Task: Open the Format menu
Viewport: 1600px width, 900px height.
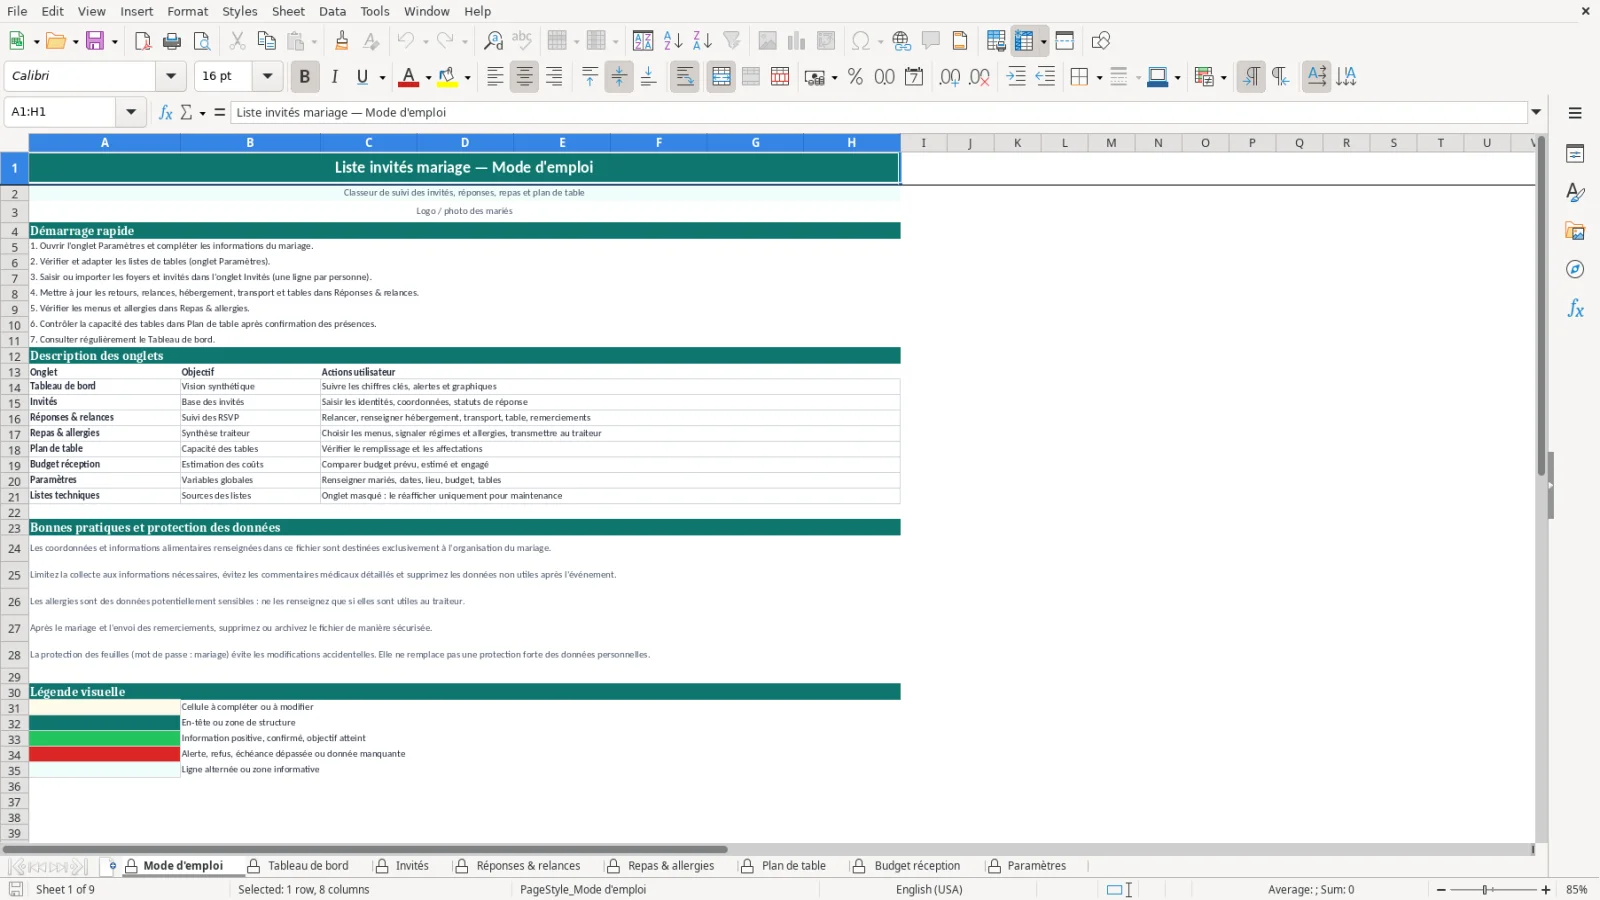Action: (x=188, y=11)
